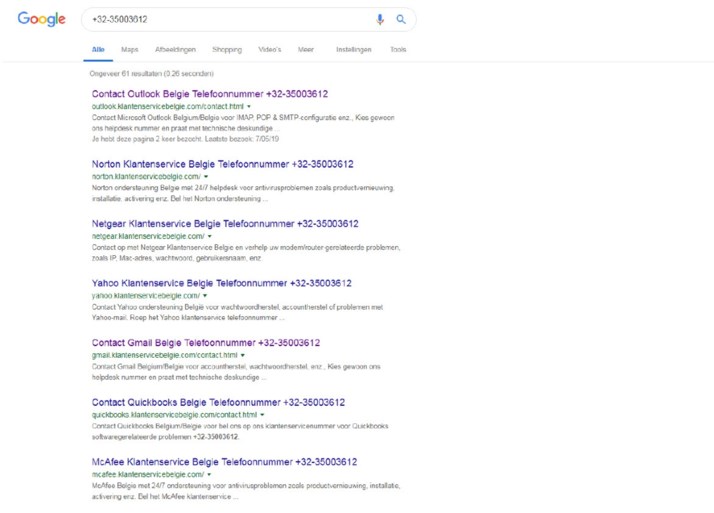Open McAfee Klantenservice Belgie result link
714x513 pixels.
[x=224, y=462]
